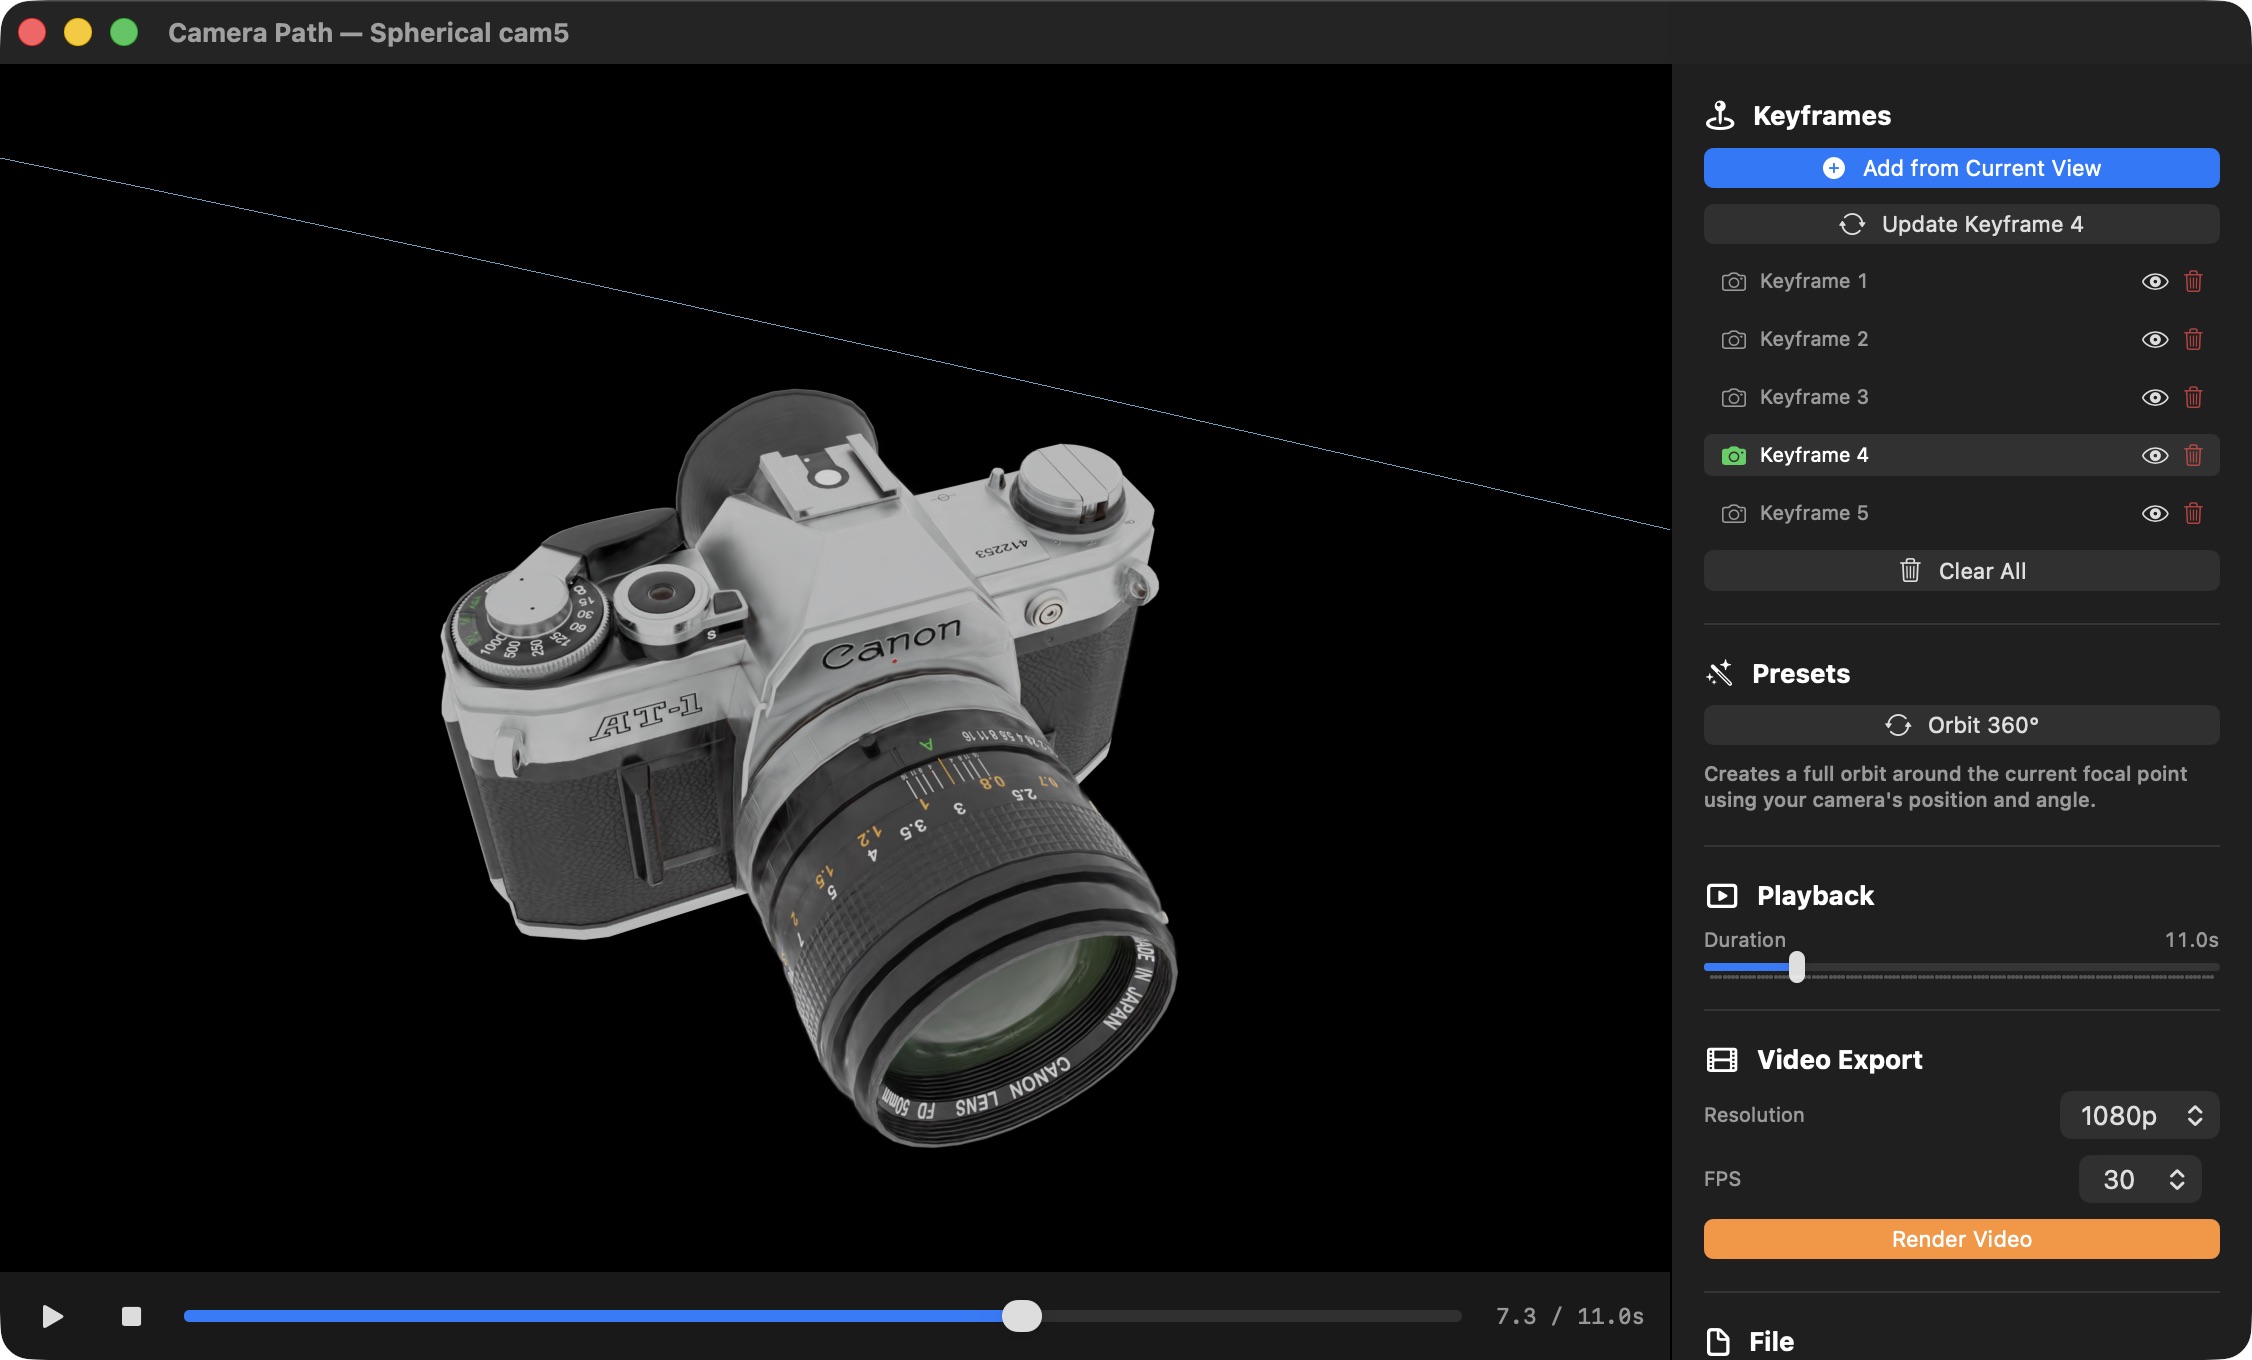
Task: Delete Keyframe 2 with its trash icon
Action: click(2195, 339)
